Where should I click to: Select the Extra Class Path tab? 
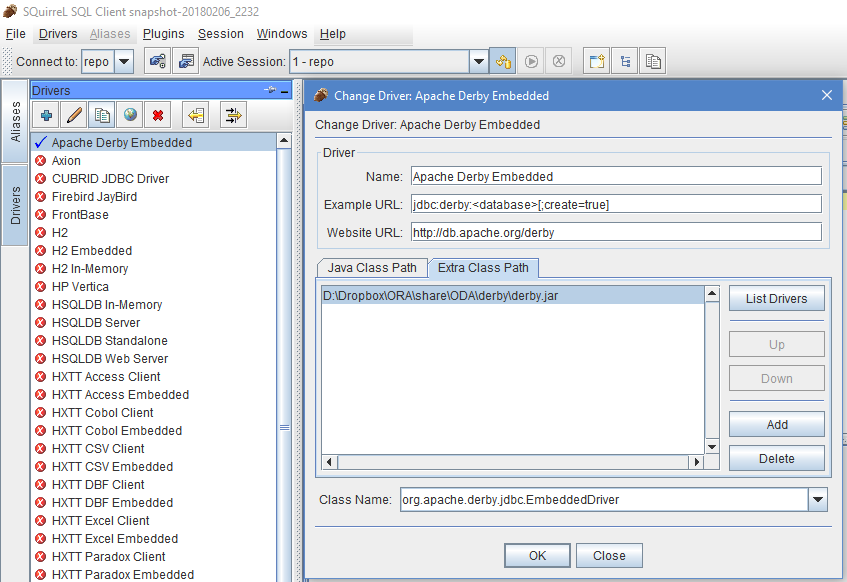pyautogui.click(x=483, y=267)
